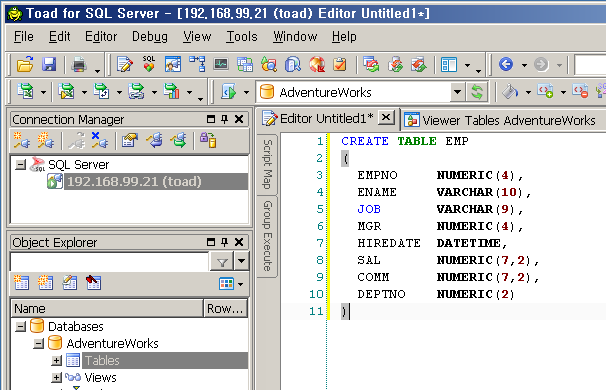Image resolution: width=606 pixels, height=390 pixels.
Task: Click the first Excel export icon in second toolbar
Action: tap(26, 92)
